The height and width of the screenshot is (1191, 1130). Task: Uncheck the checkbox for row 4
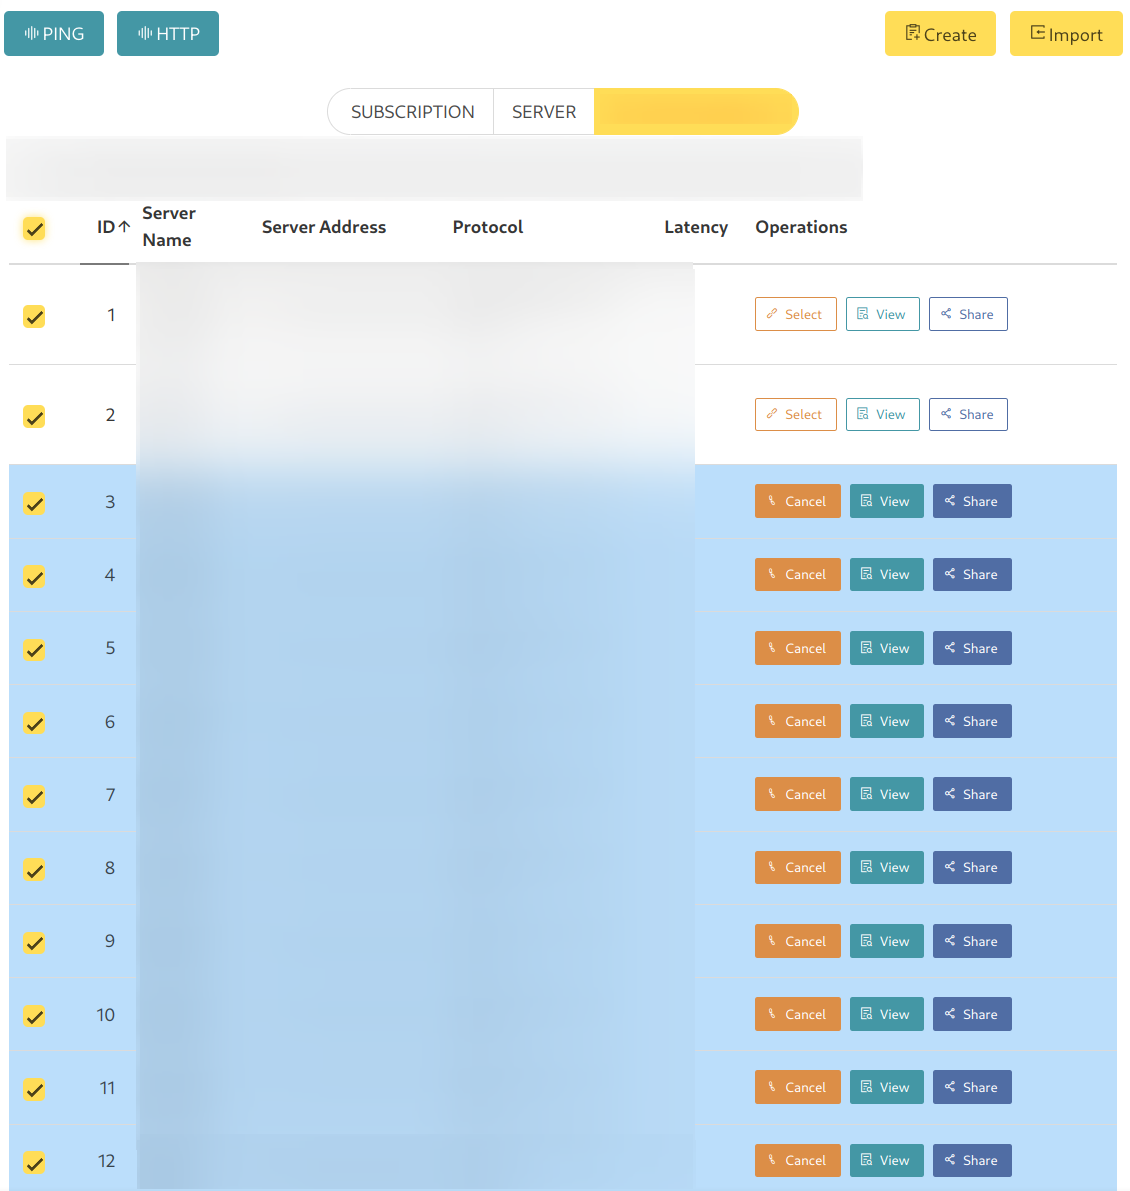tap(34, 577)
